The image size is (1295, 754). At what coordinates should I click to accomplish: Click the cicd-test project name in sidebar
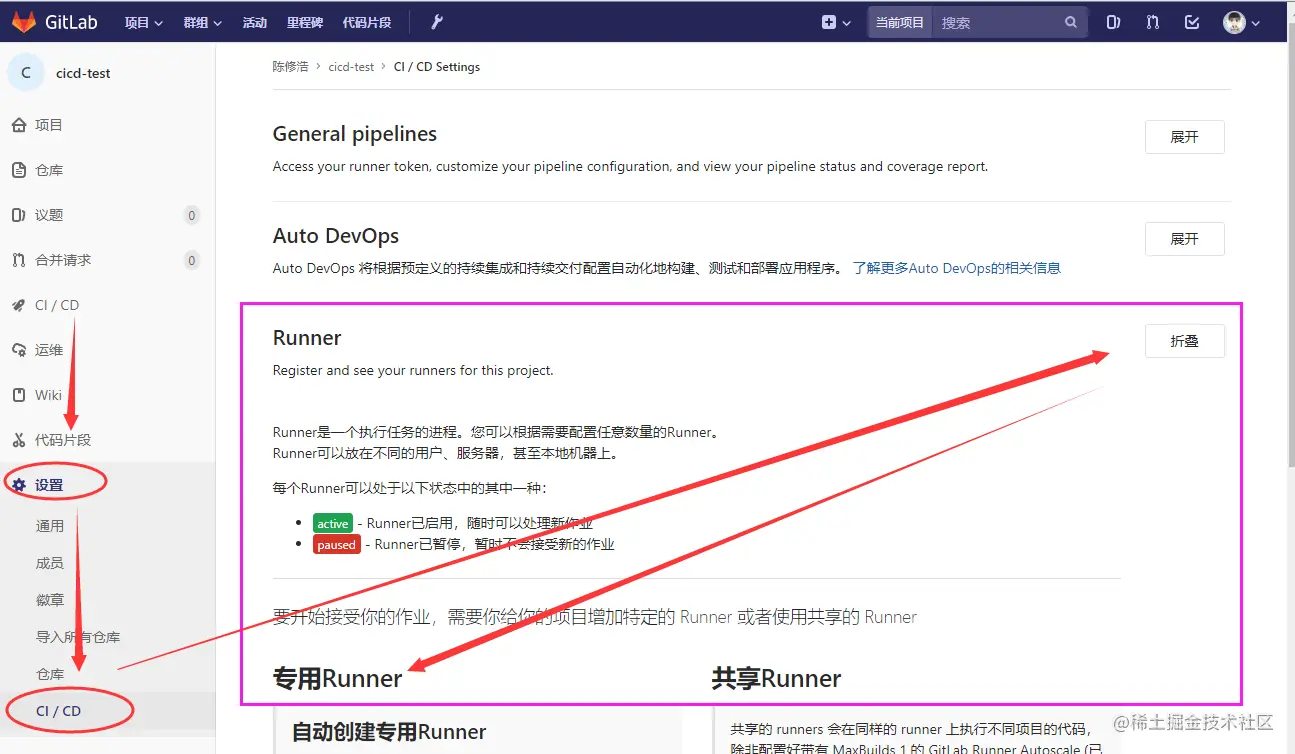point(83,73)
